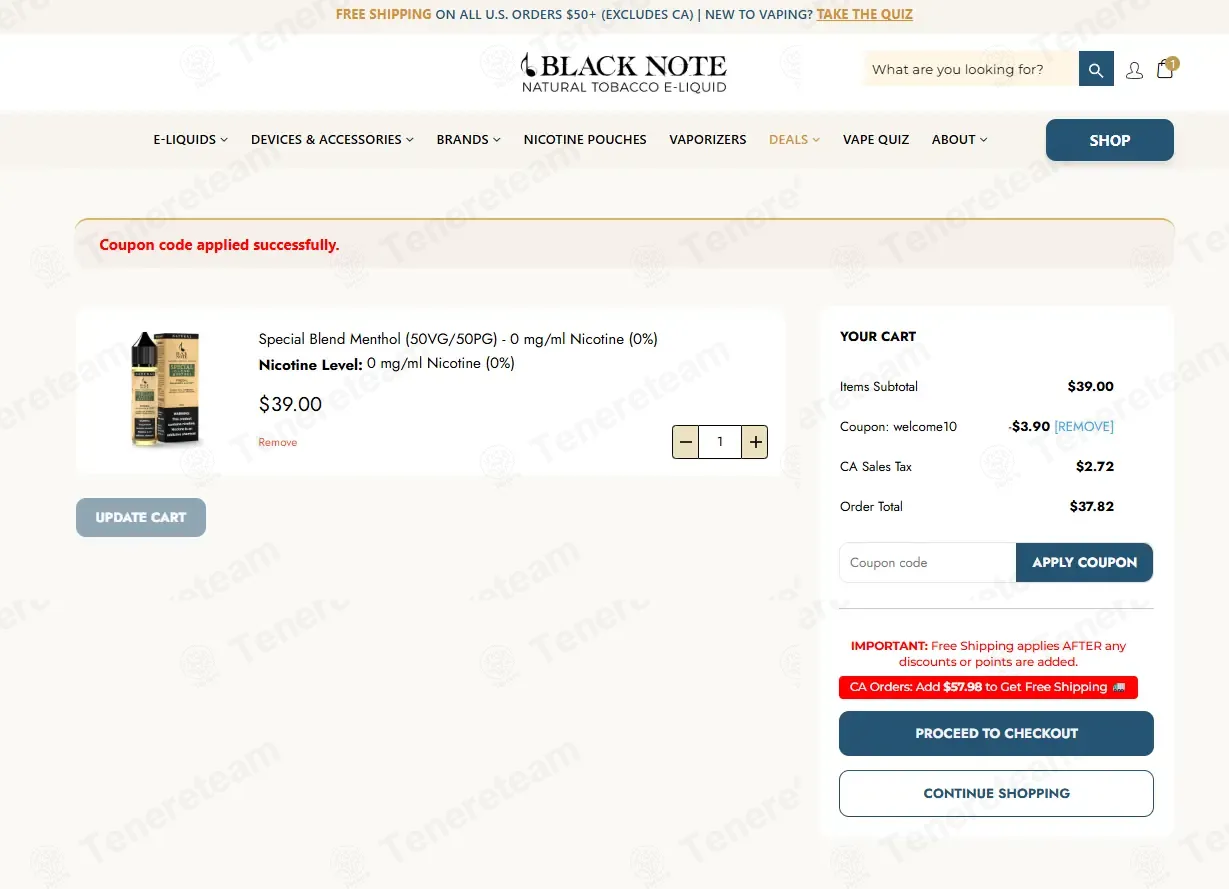Open the VAPORIZERS page

tap(708, 140)
